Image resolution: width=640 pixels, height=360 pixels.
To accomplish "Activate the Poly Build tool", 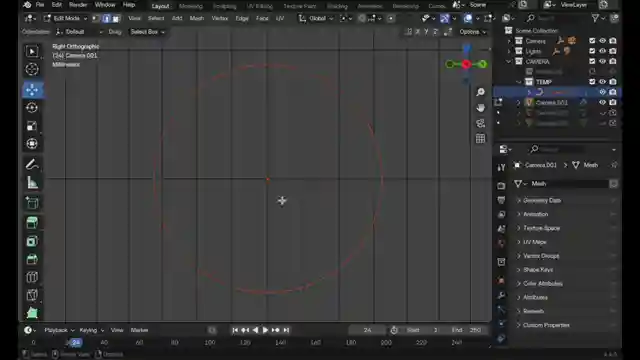I will pyautogui.click(x=32, y=313).
